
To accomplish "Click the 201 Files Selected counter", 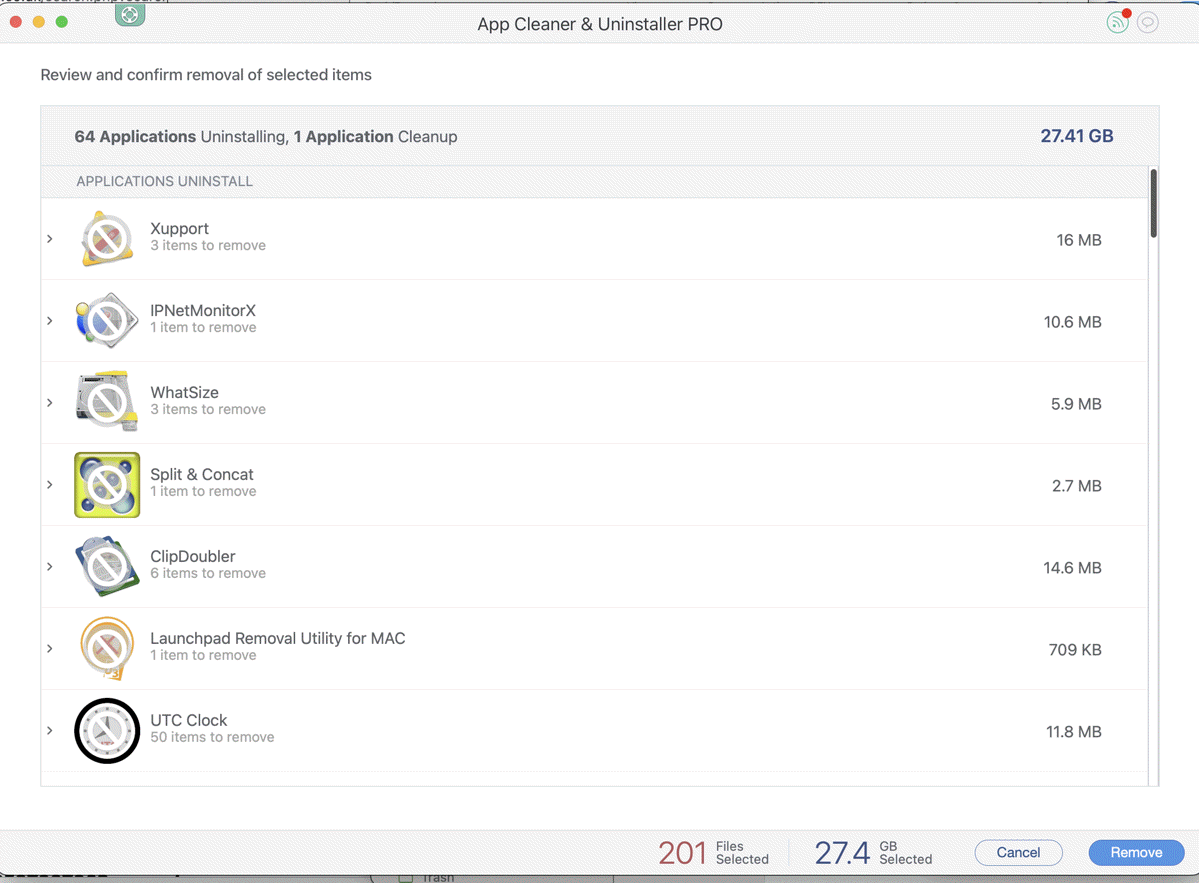I will point(713,852).
